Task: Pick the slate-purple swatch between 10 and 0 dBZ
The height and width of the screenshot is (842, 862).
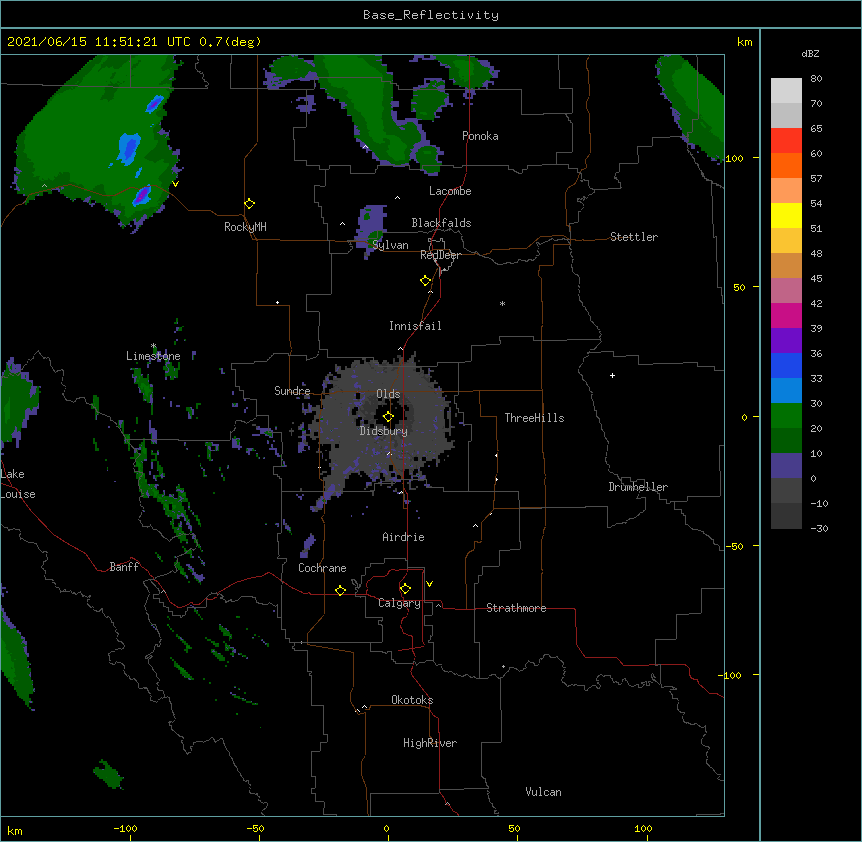Action: coord(786,466)
